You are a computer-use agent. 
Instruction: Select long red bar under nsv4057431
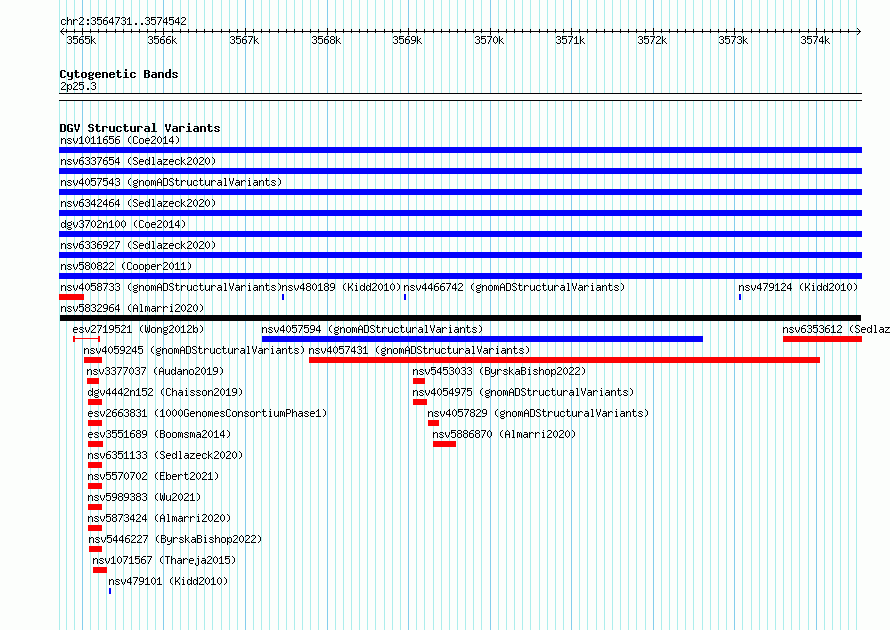(565, 360)
